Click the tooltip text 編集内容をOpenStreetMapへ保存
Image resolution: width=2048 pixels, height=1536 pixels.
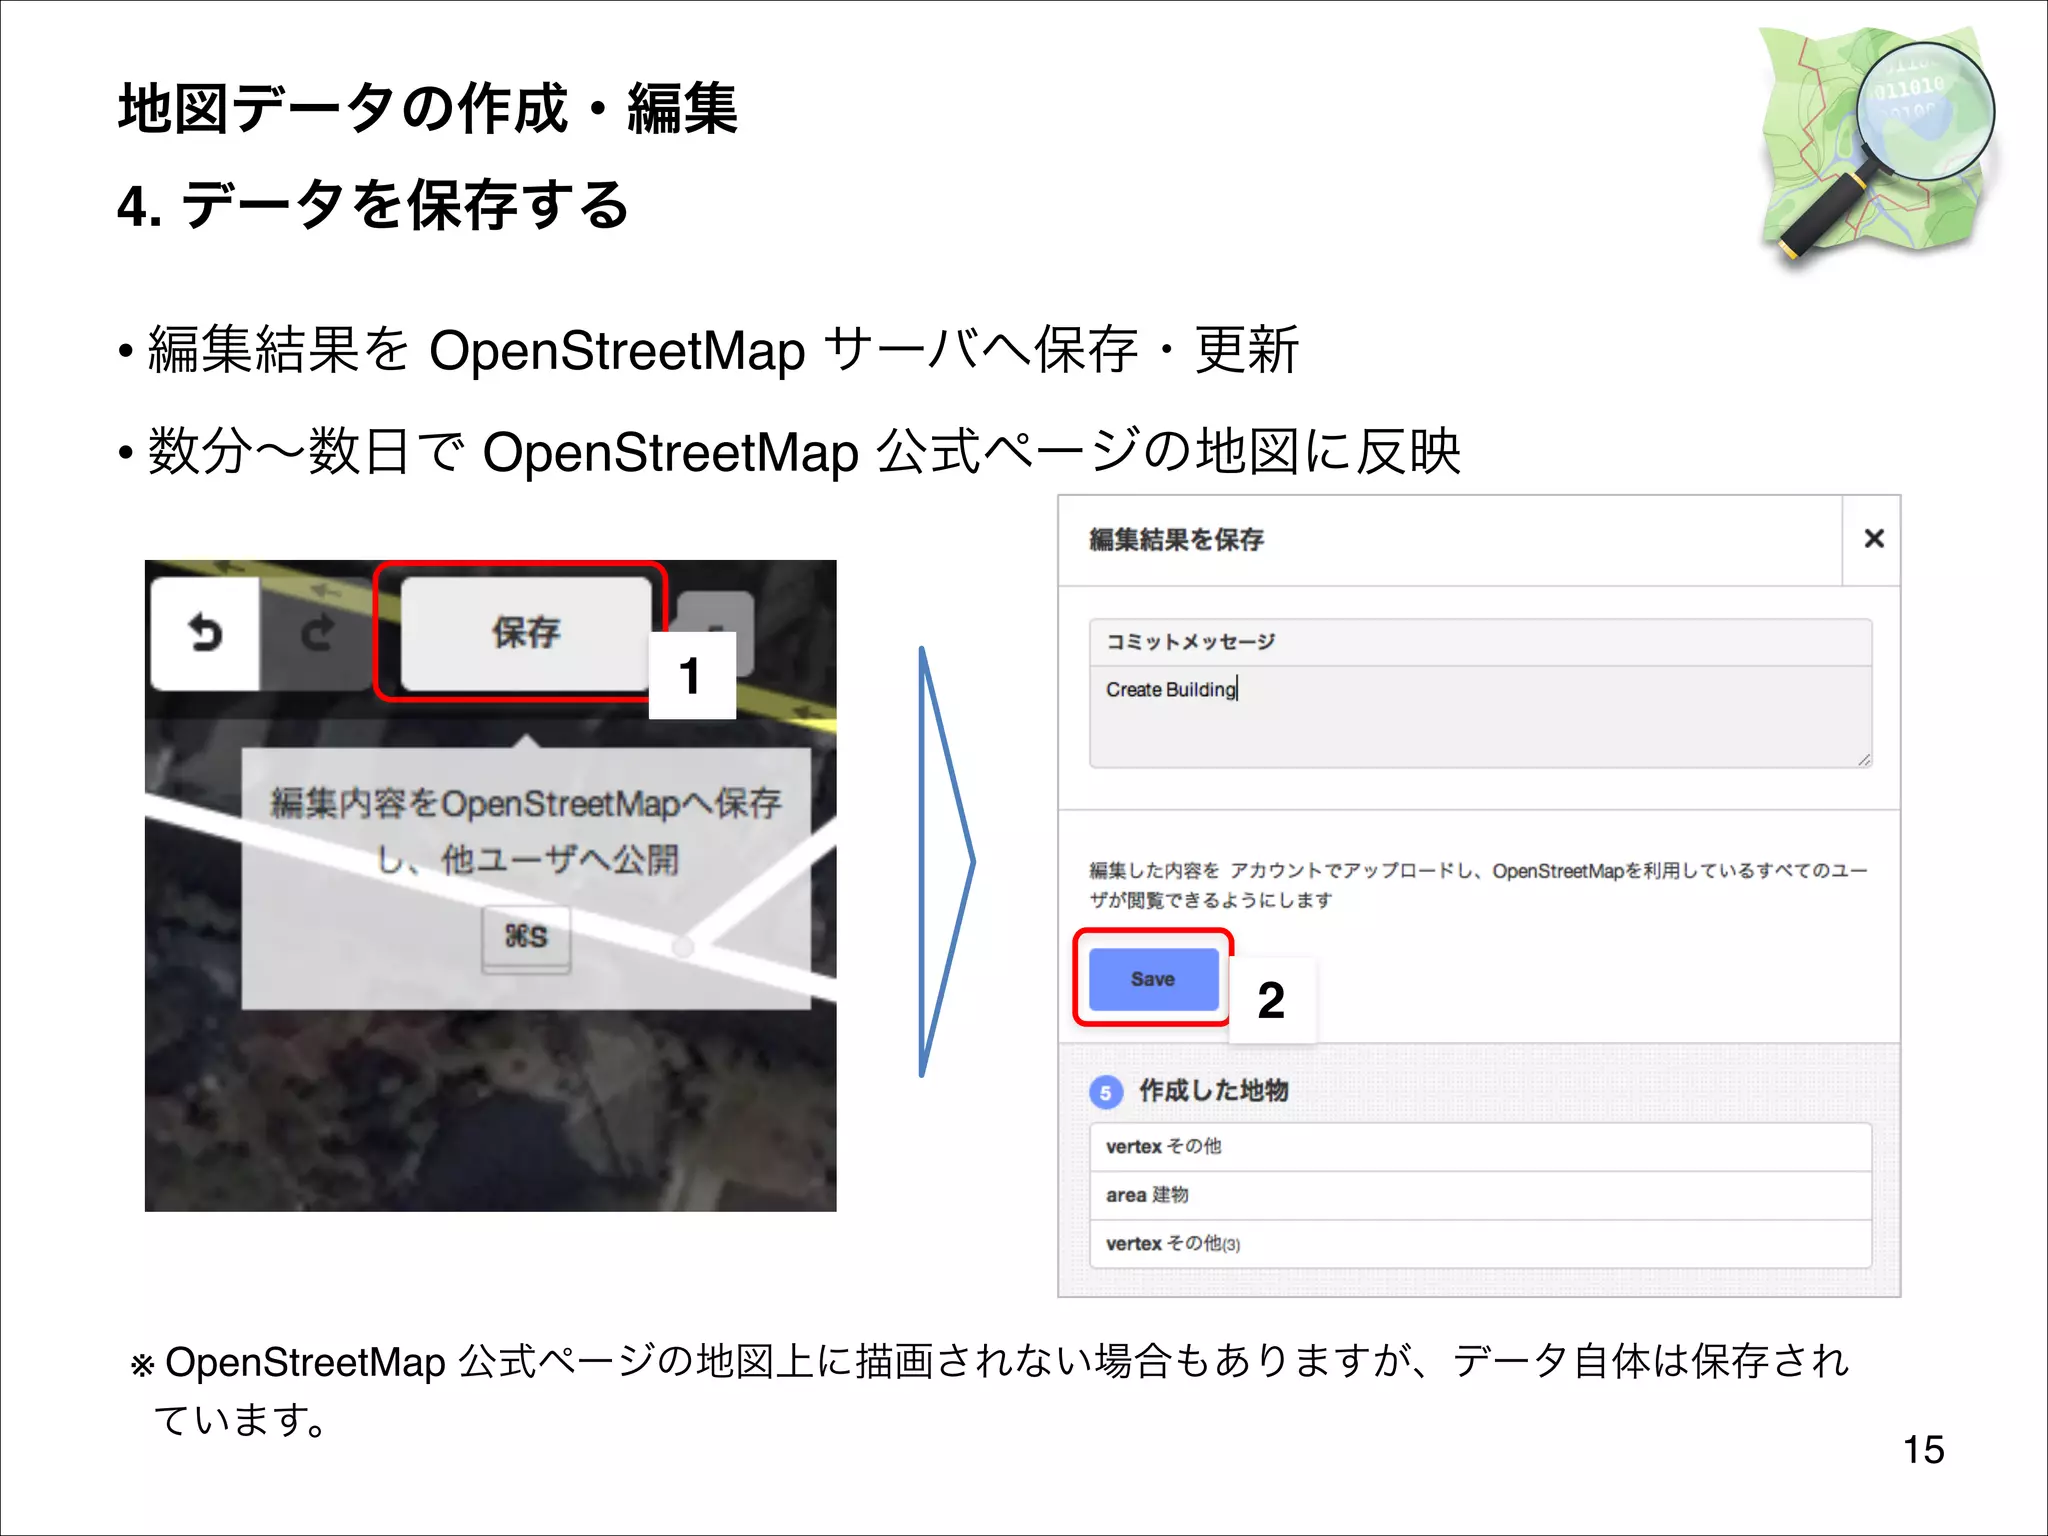click(x=526, y=803)
